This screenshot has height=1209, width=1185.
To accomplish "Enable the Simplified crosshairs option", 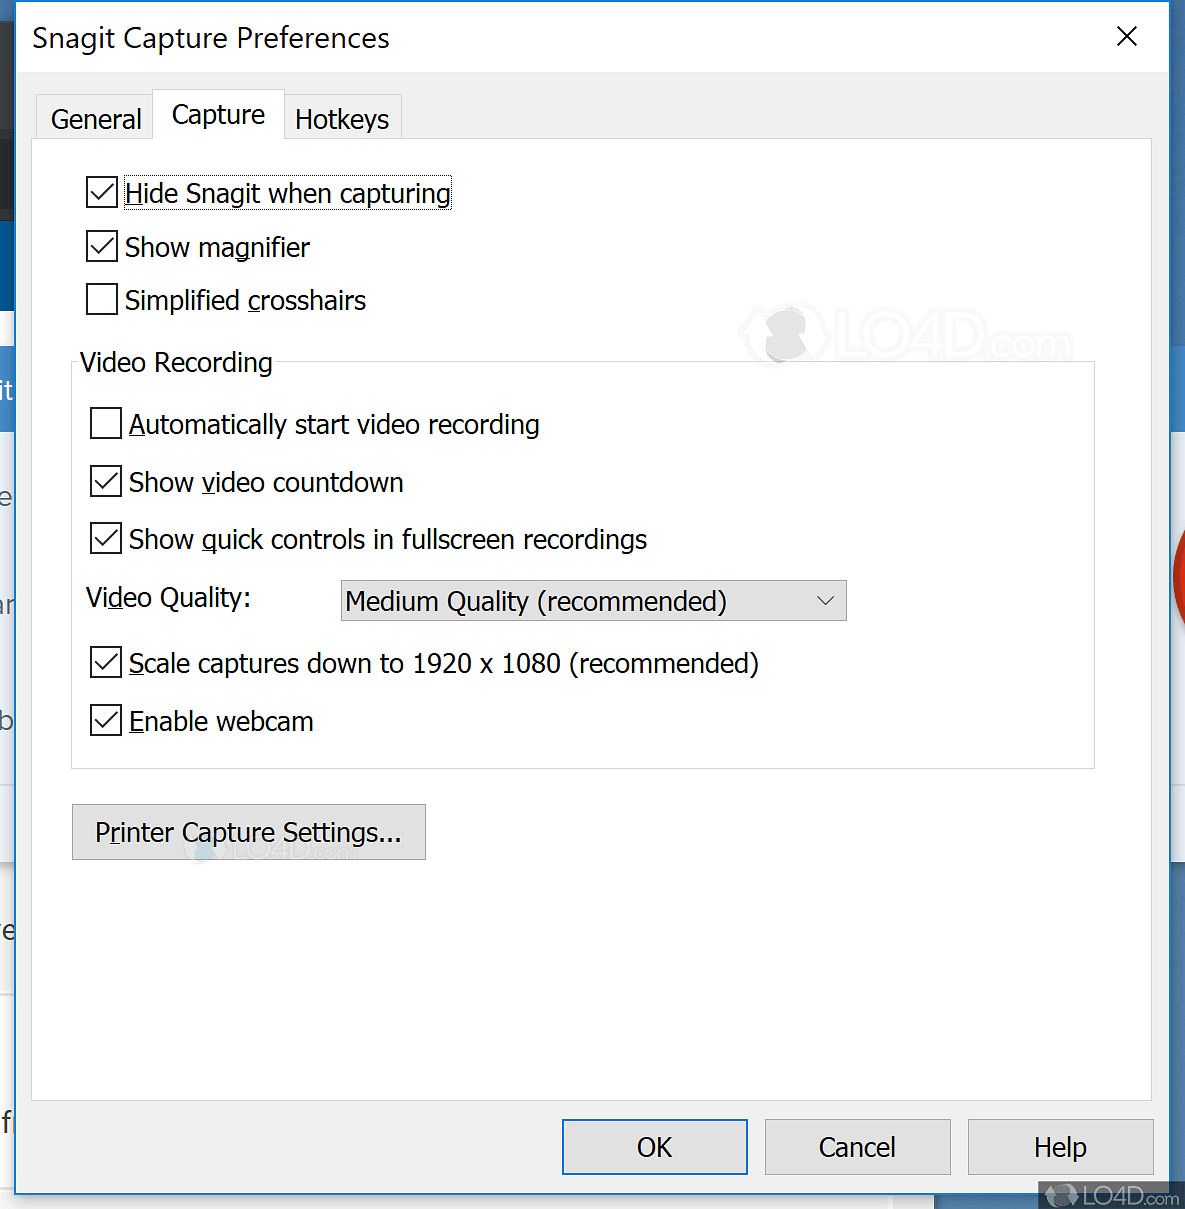I will point(101,299).
